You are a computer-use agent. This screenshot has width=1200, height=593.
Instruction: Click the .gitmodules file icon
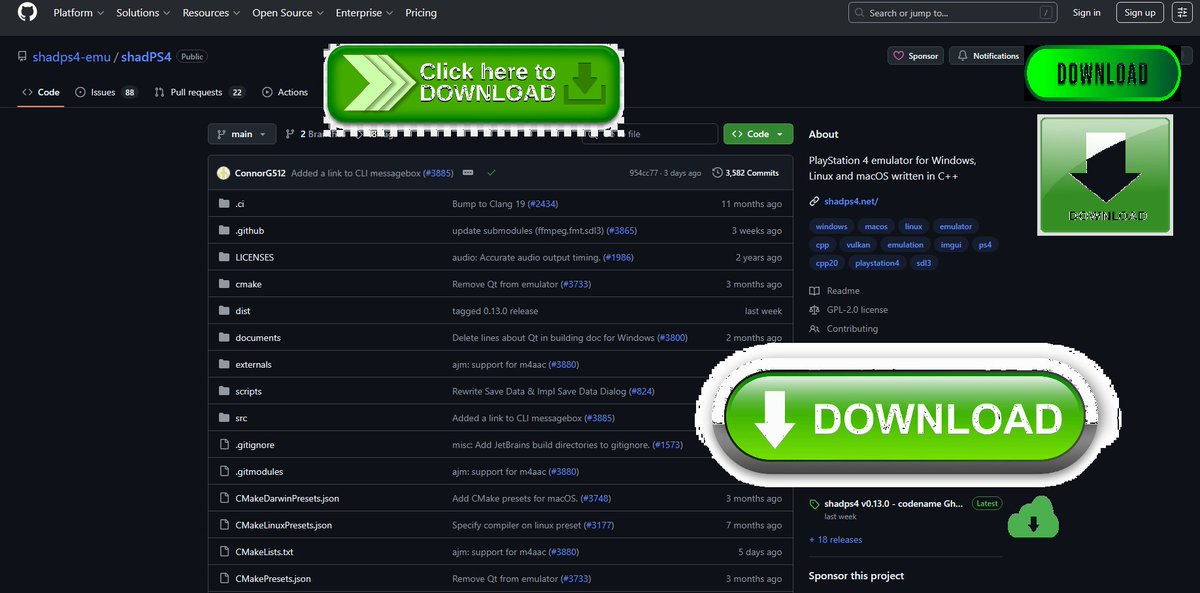click(224, 472)
